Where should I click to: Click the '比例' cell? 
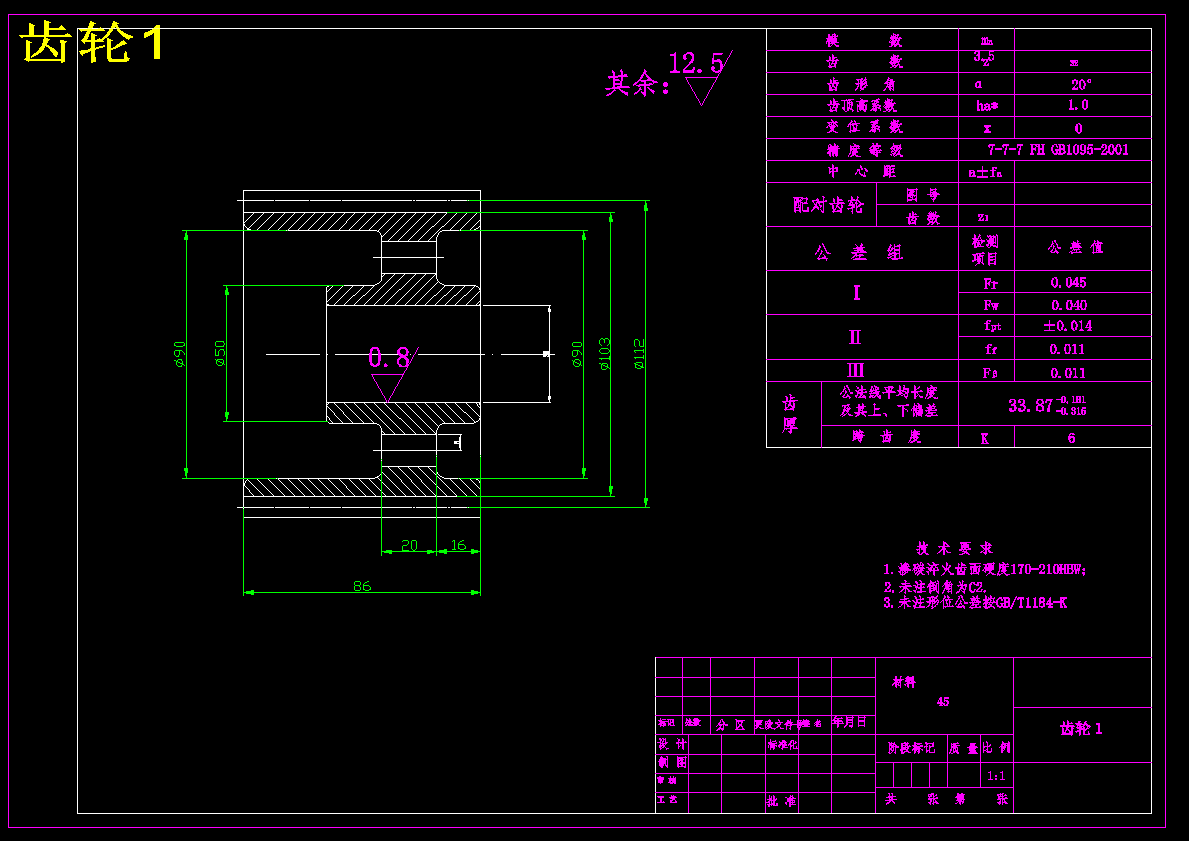point(996,748)
